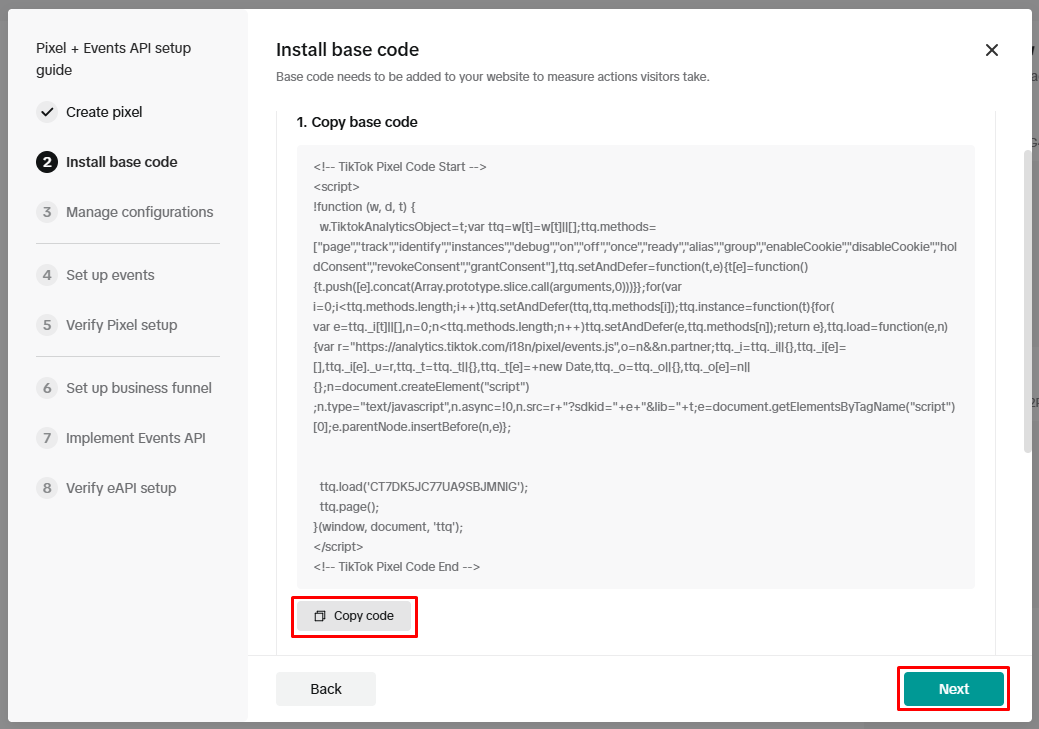Click the dialog's vertical scrollbar
This screenshot has height=729, width=1039.
point(1026,300)
